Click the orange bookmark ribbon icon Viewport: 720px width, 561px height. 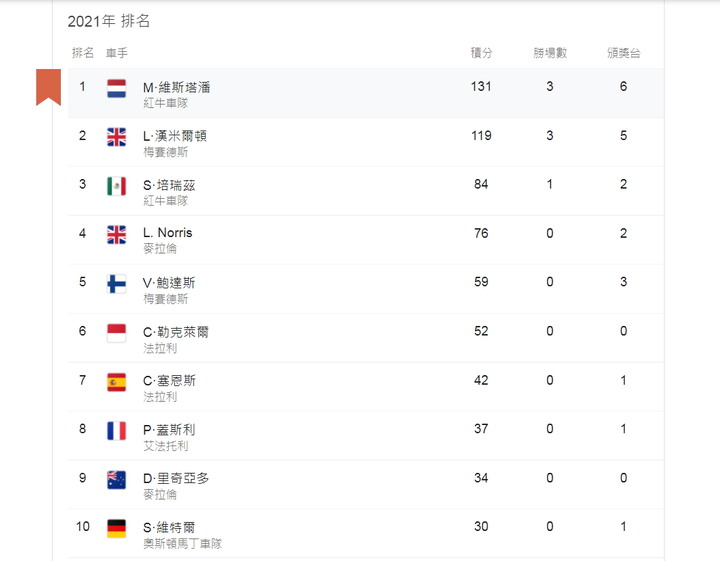click(x=48, y=87)
